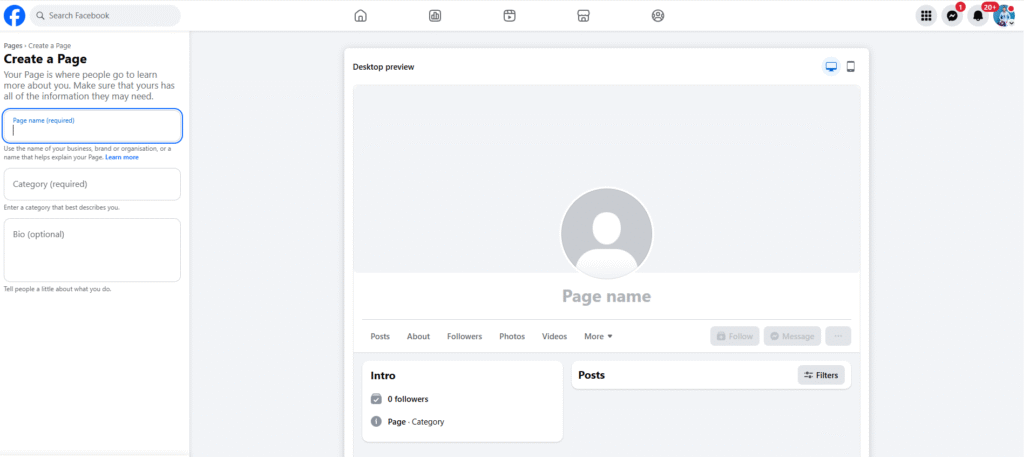This screenshot has width=1024, height=457.
Task: Click the Learn more link
Action: [122, 158]
